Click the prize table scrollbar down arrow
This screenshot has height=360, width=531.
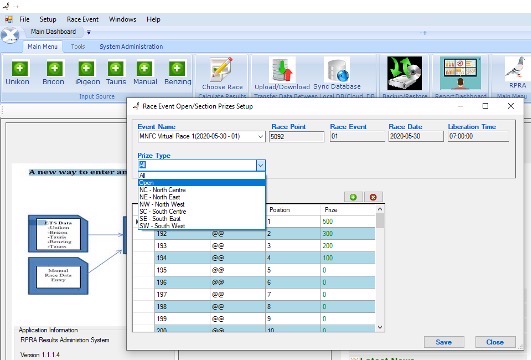(380, 327)
